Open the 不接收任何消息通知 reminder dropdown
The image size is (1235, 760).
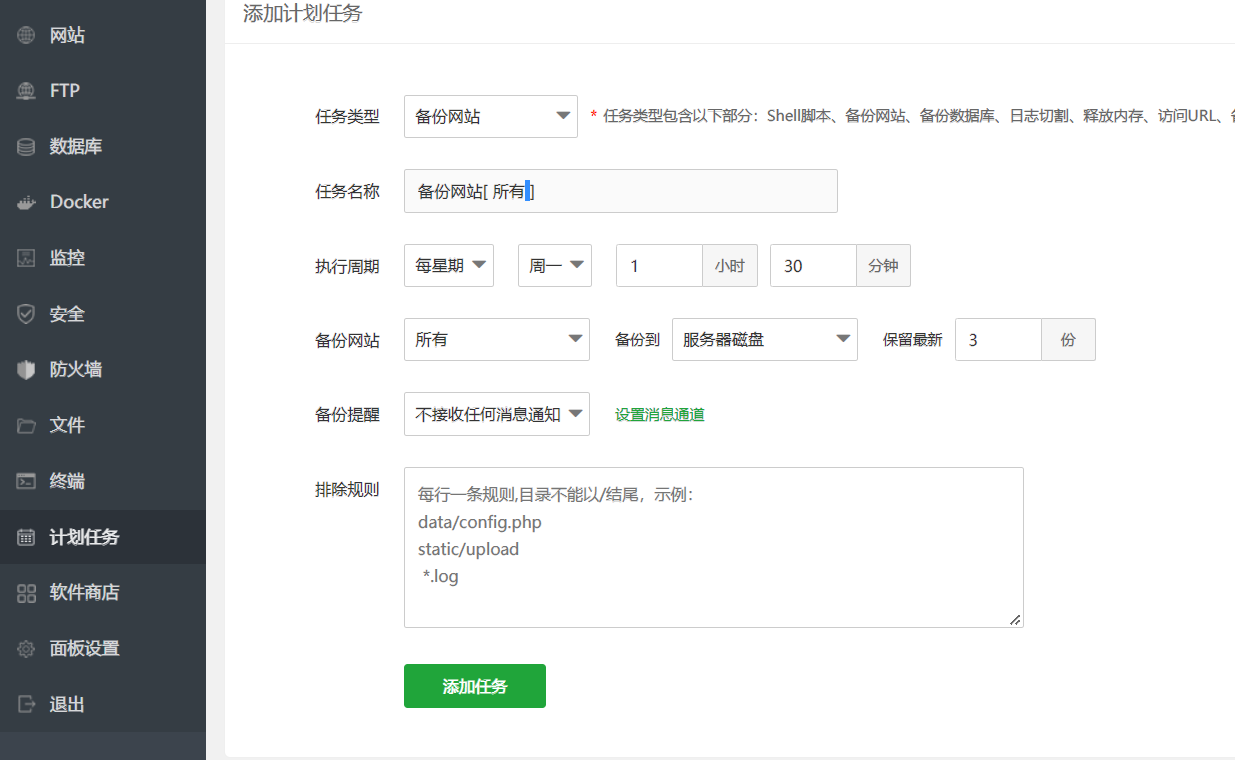496,414
